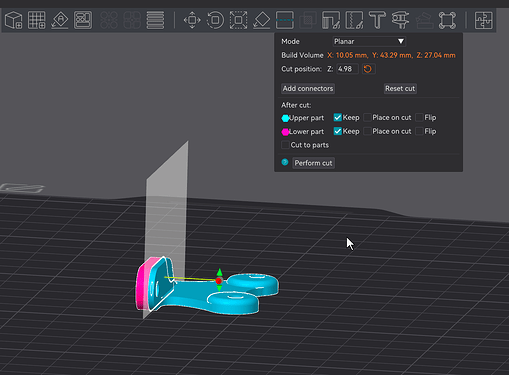Click the Arrange all objects icon
The image size is (509, 375).
(x=83, y=20)
